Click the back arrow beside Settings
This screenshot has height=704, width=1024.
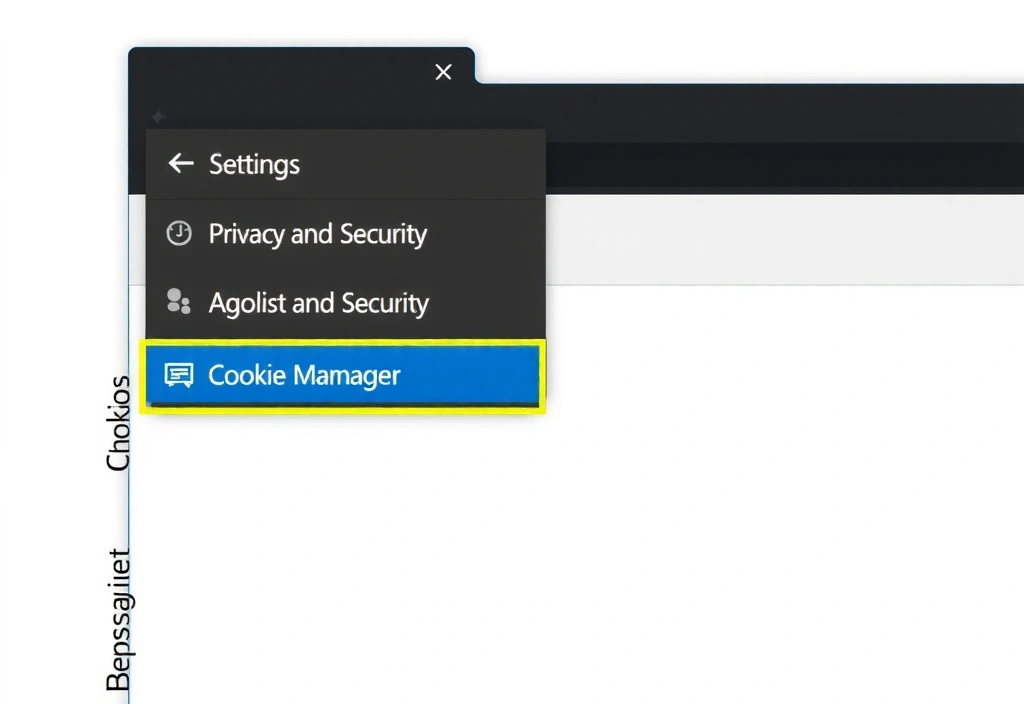[180, 164]
